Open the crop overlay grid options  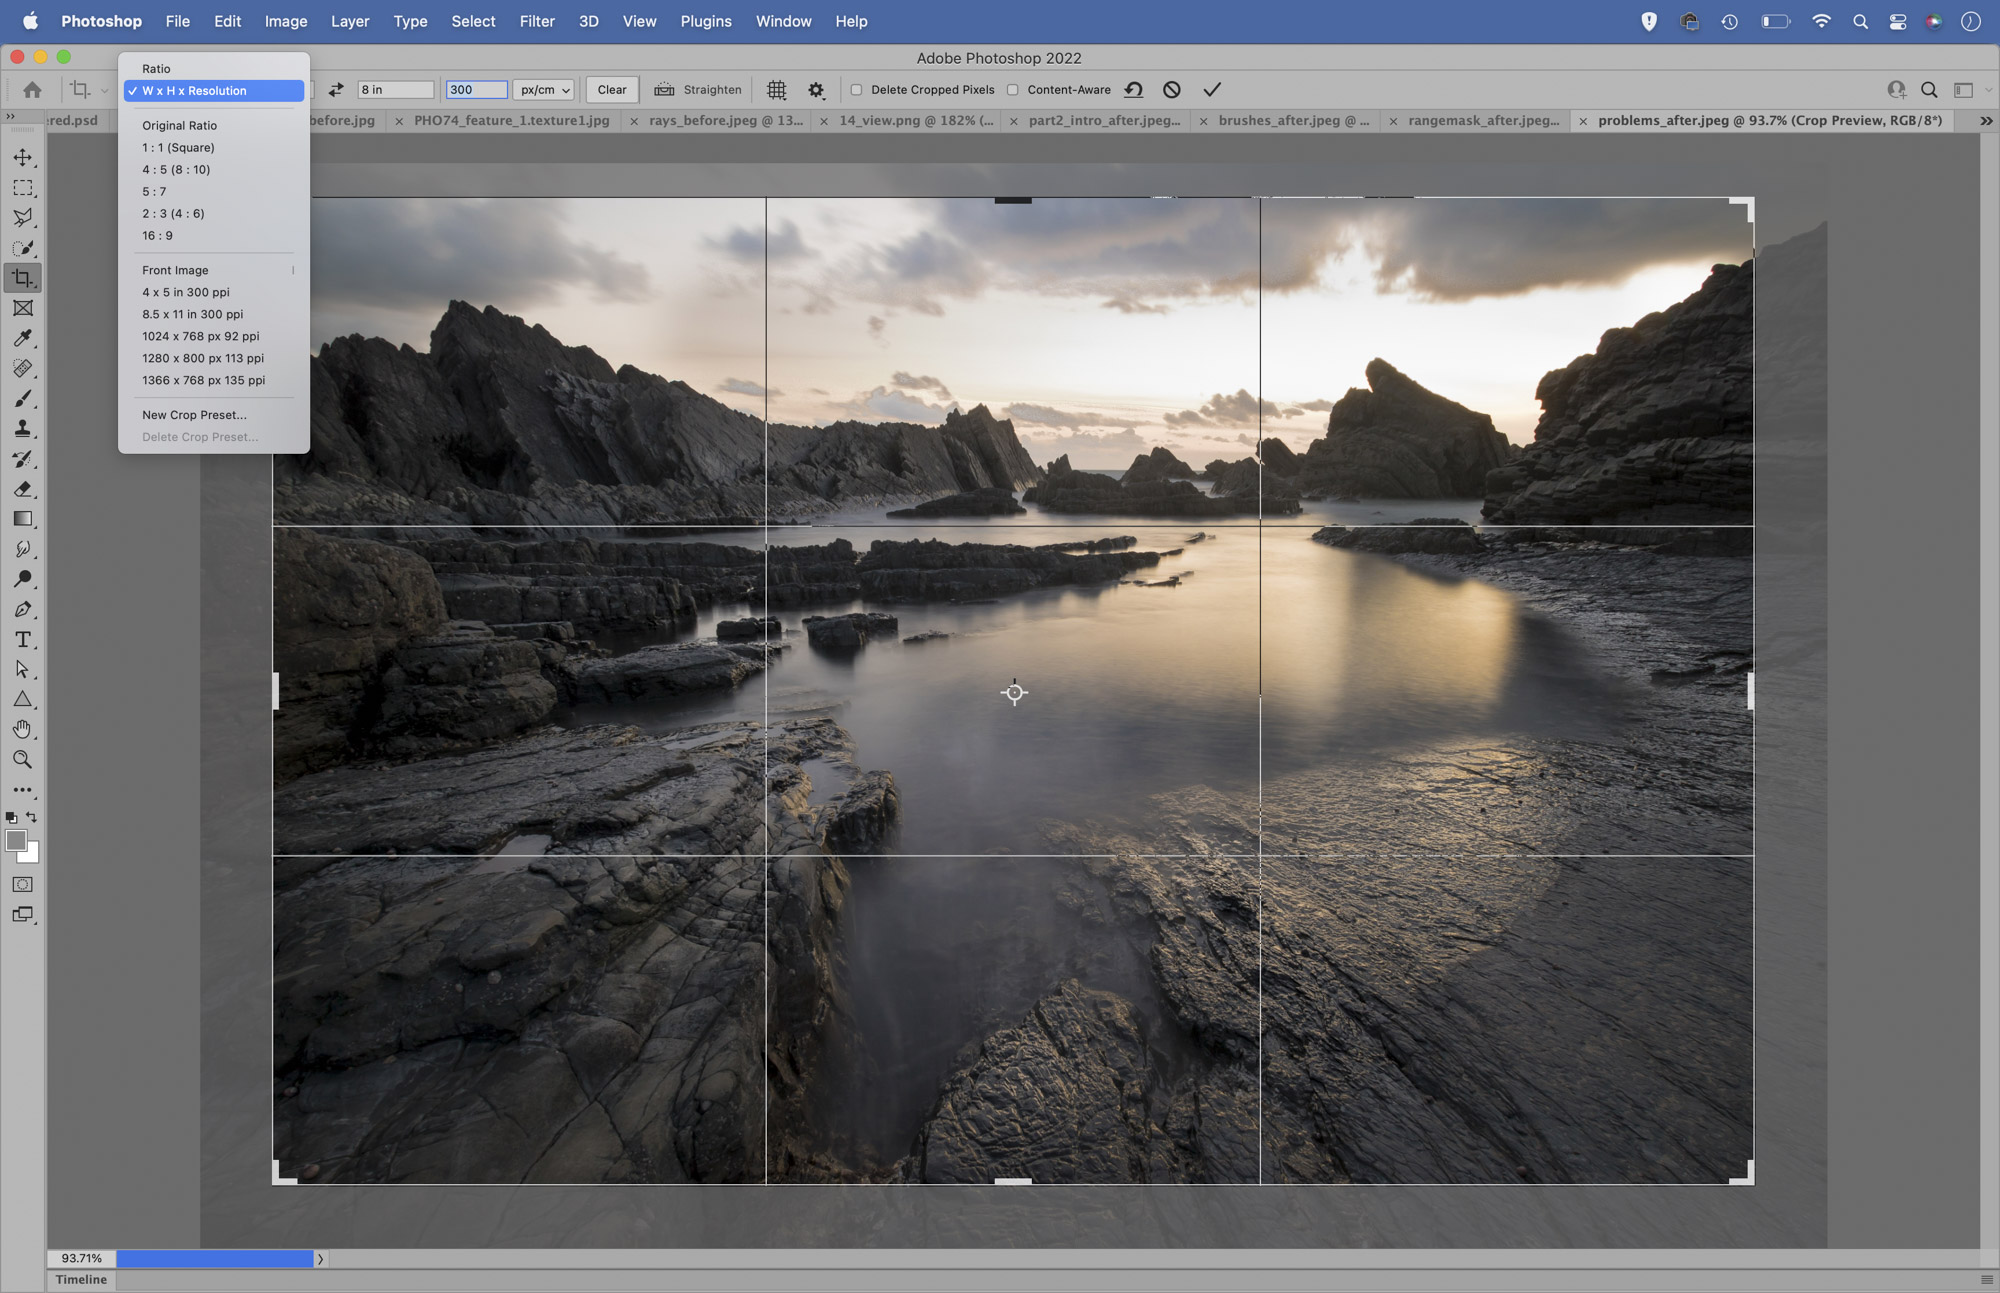pyautogui.click(x=776, y=89)
